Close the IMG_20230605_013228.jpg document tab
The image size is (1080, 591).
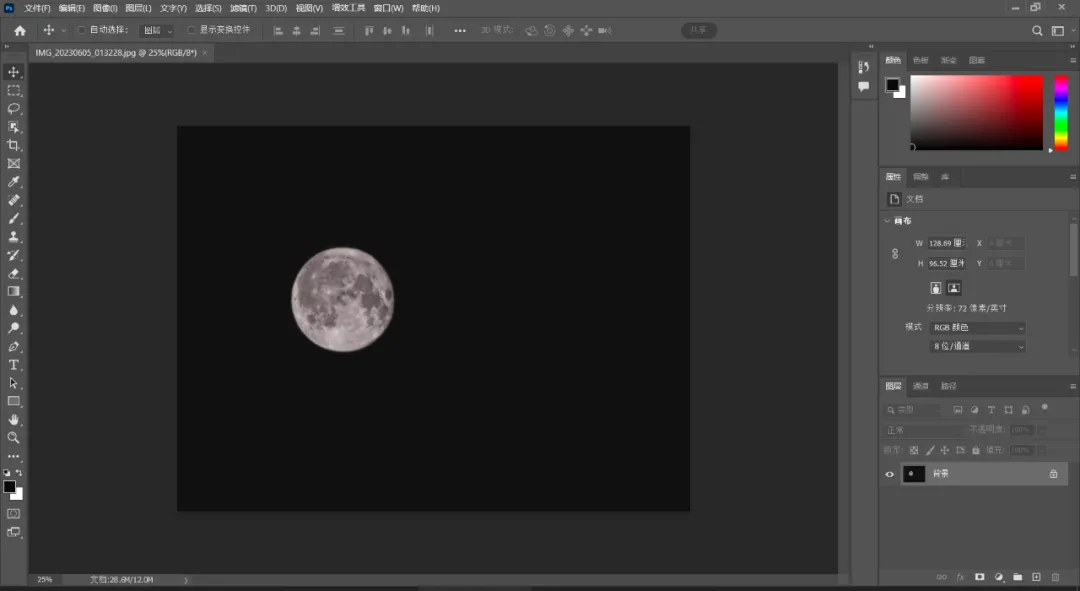click(205, 53)
